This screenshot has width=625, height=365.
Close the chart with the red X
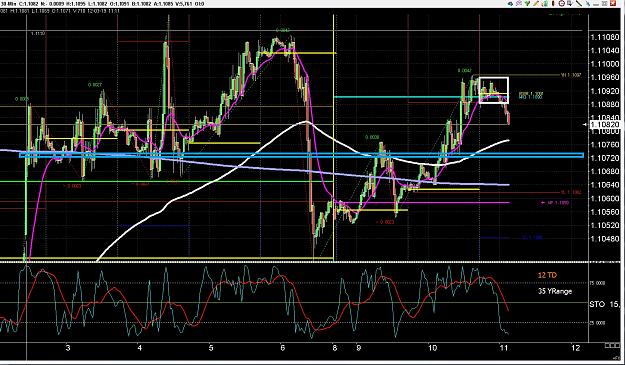point(613,4)
